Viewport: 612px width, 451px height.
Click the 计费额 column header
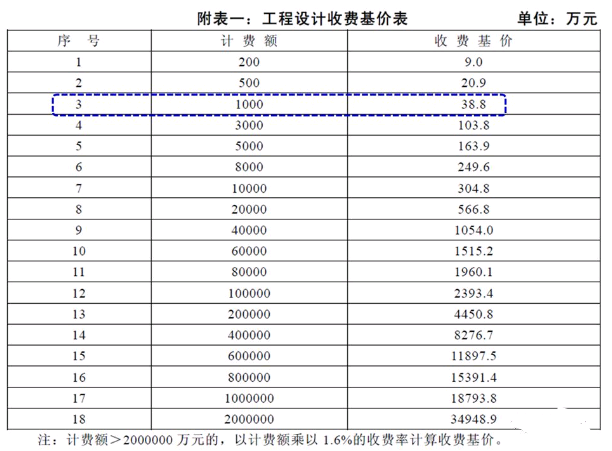point(249,41)
